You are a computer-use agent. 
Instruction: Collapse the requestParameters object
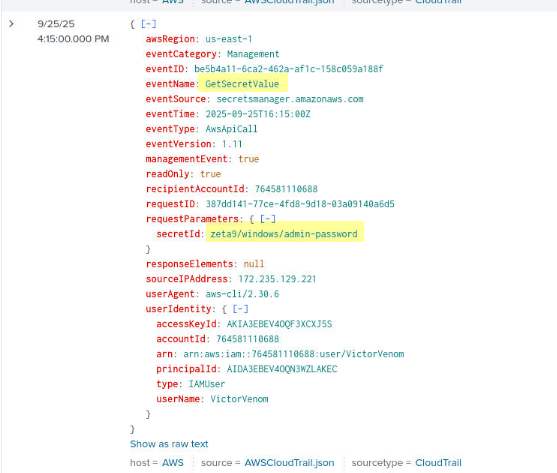pyautogui.click(x=267, y=219)
